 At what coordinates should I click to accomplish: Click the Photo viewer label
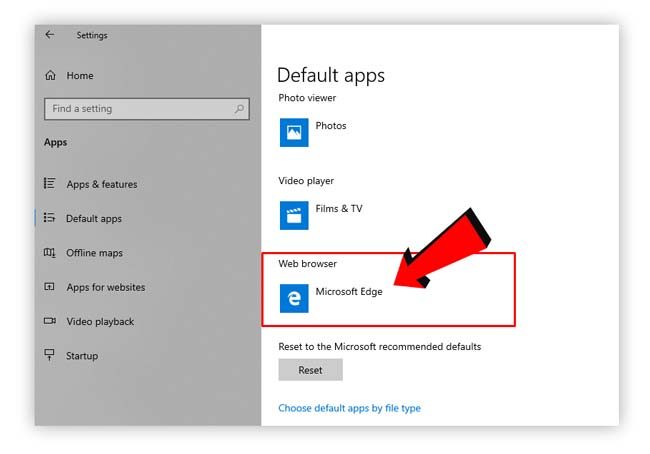pos(307,98)
